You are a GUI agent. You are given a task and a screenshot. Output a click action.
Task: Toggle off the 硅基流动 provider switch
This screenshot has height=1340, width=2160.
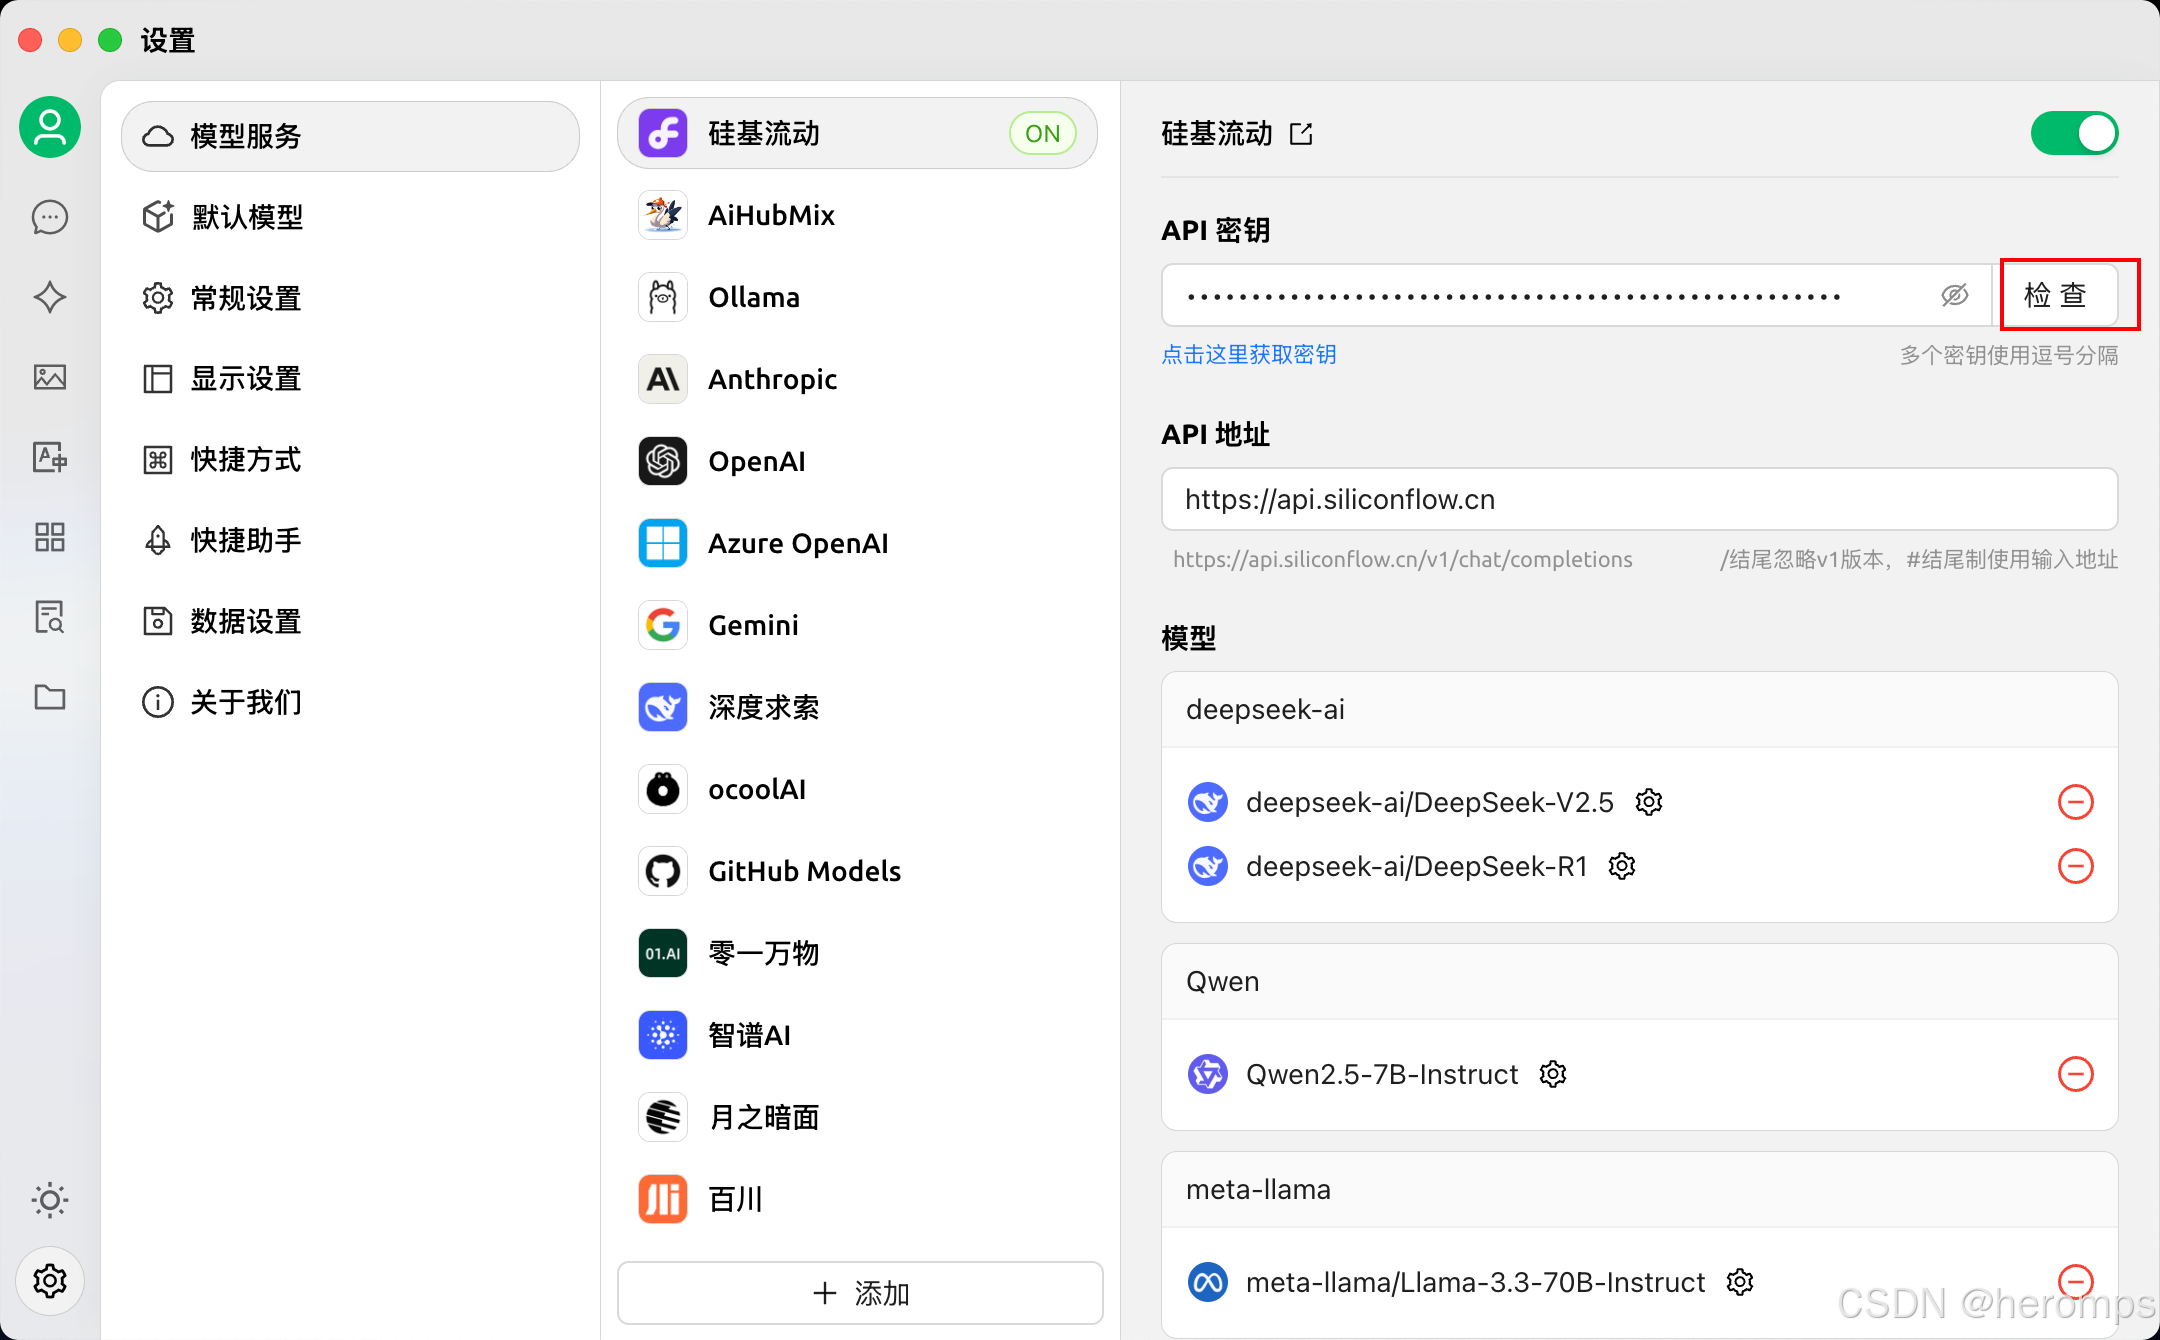pos(2074,133)
